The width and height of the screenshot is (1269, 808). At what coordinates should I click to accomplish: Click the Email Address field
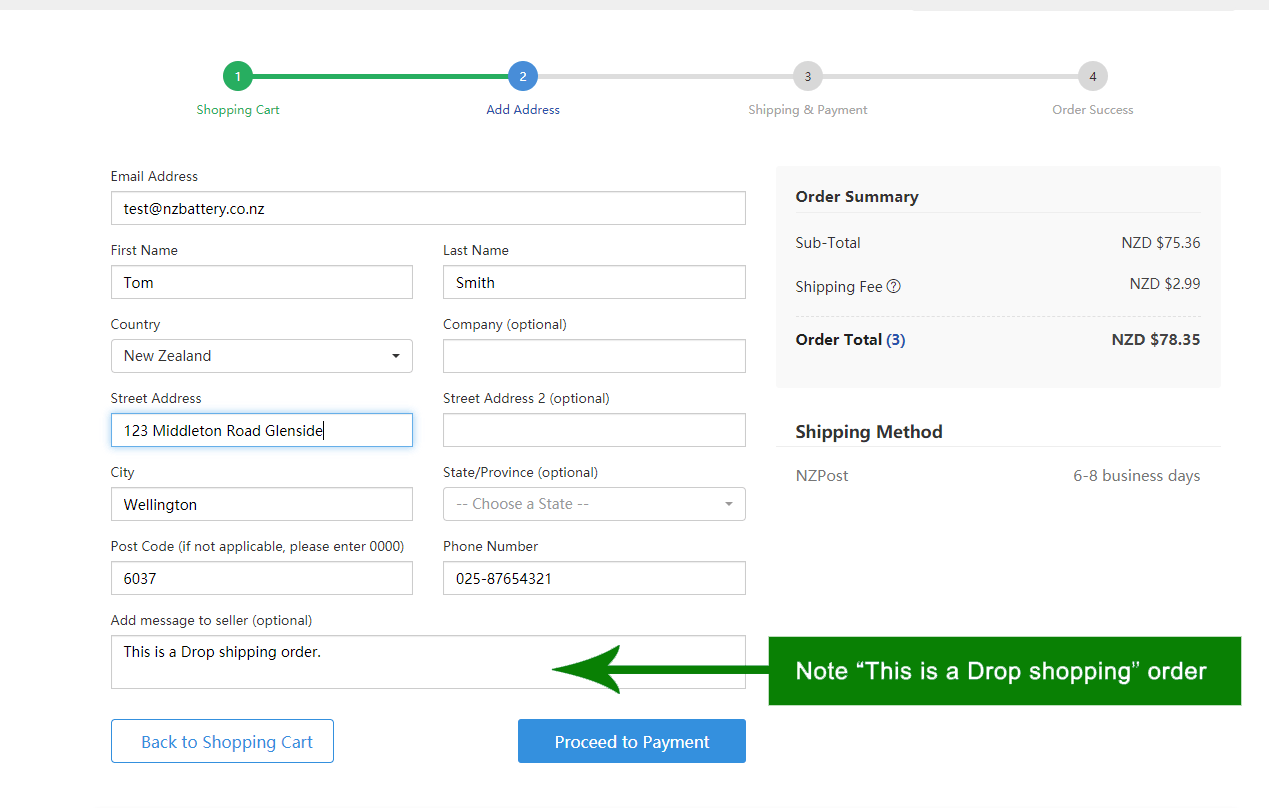pos(428,208)
